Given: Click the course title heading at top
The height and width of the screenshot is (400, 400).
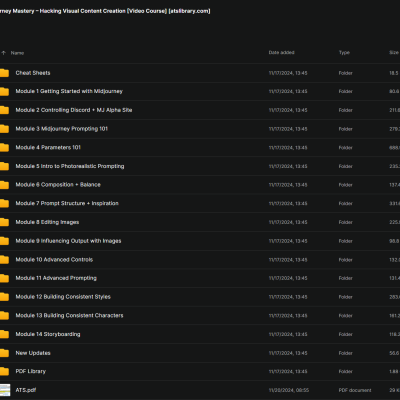Looking at the screenshot, I should 105,11.
